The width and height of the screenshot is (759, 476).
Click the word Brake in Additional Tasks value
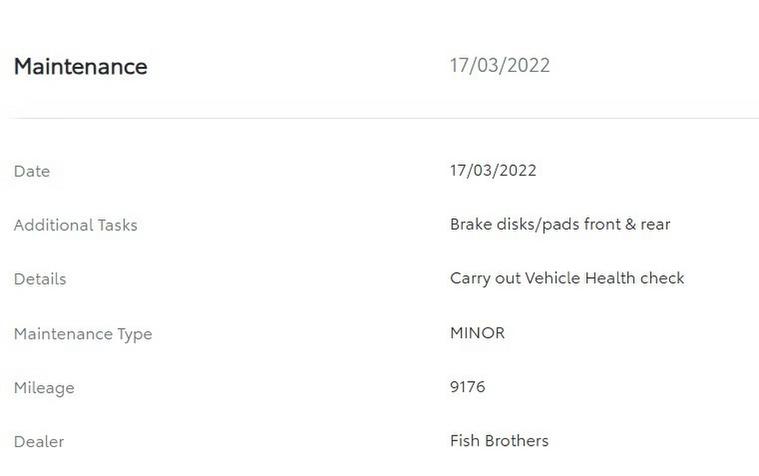tap(471, 224)
